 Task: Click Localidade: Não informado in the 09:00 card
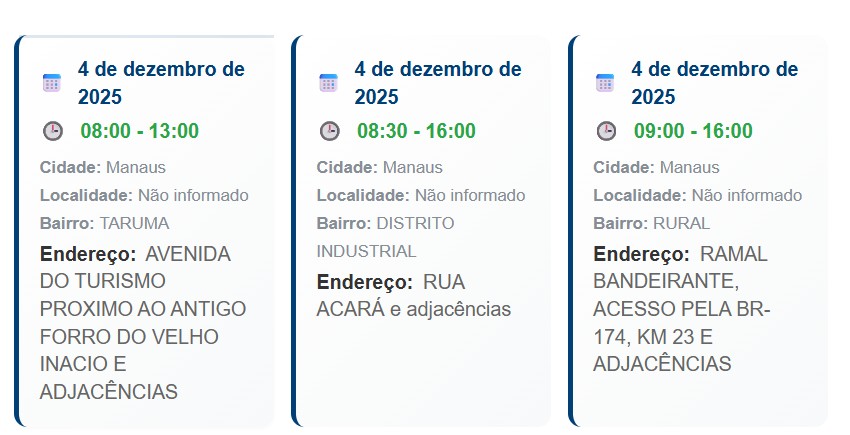click(697, 195)
